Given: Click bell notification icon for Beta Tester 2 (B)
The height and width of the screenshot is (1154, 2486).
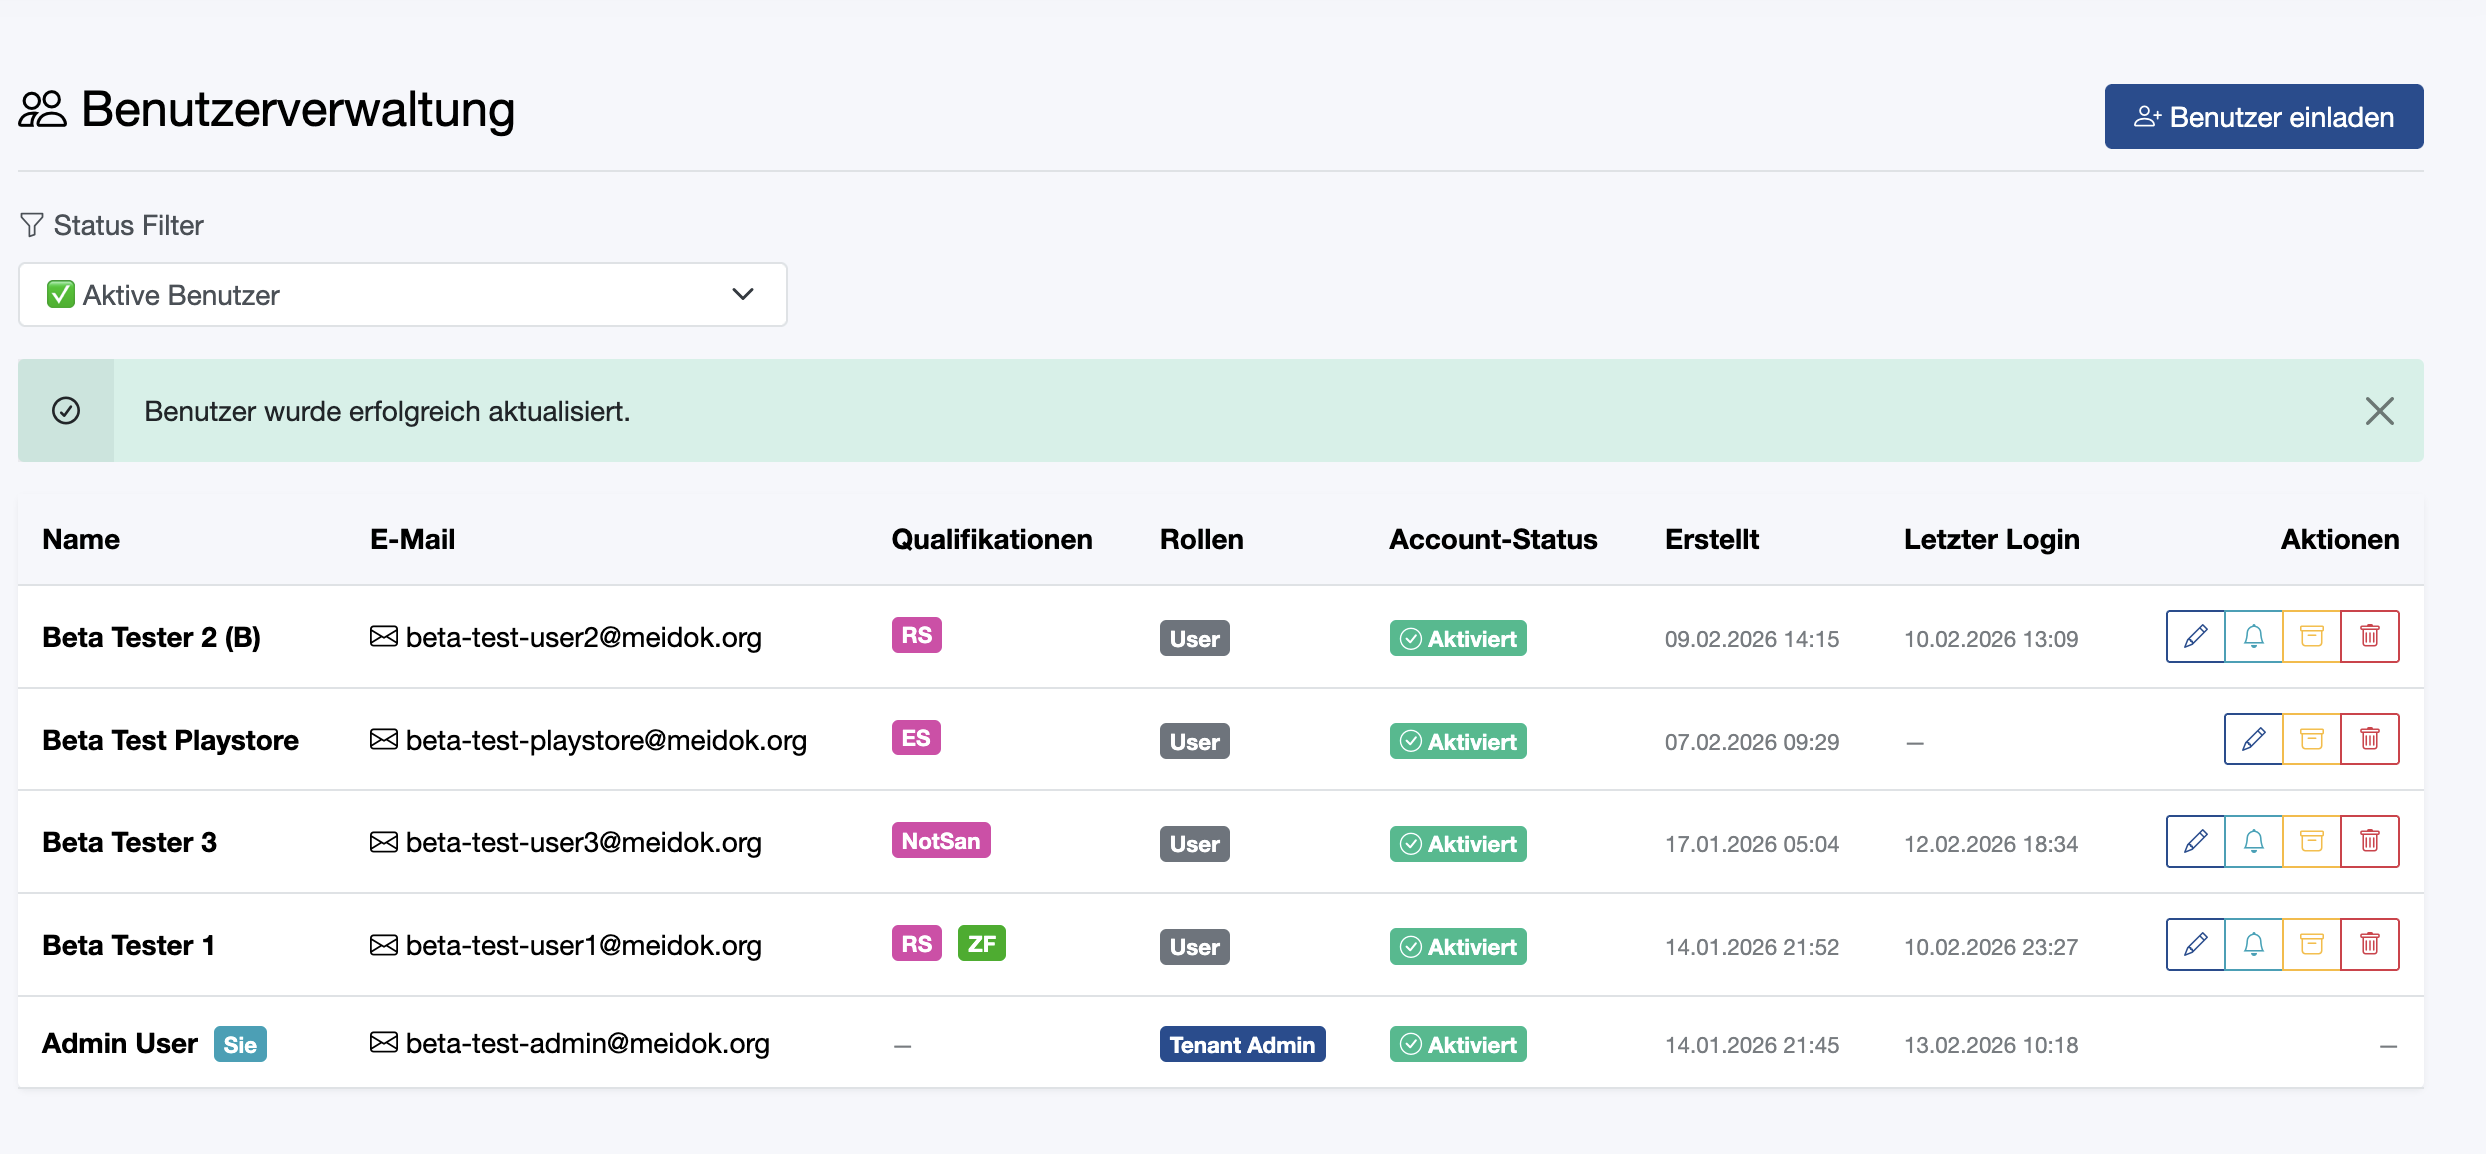Looking at the screenshot, I should pos(2253,636).
